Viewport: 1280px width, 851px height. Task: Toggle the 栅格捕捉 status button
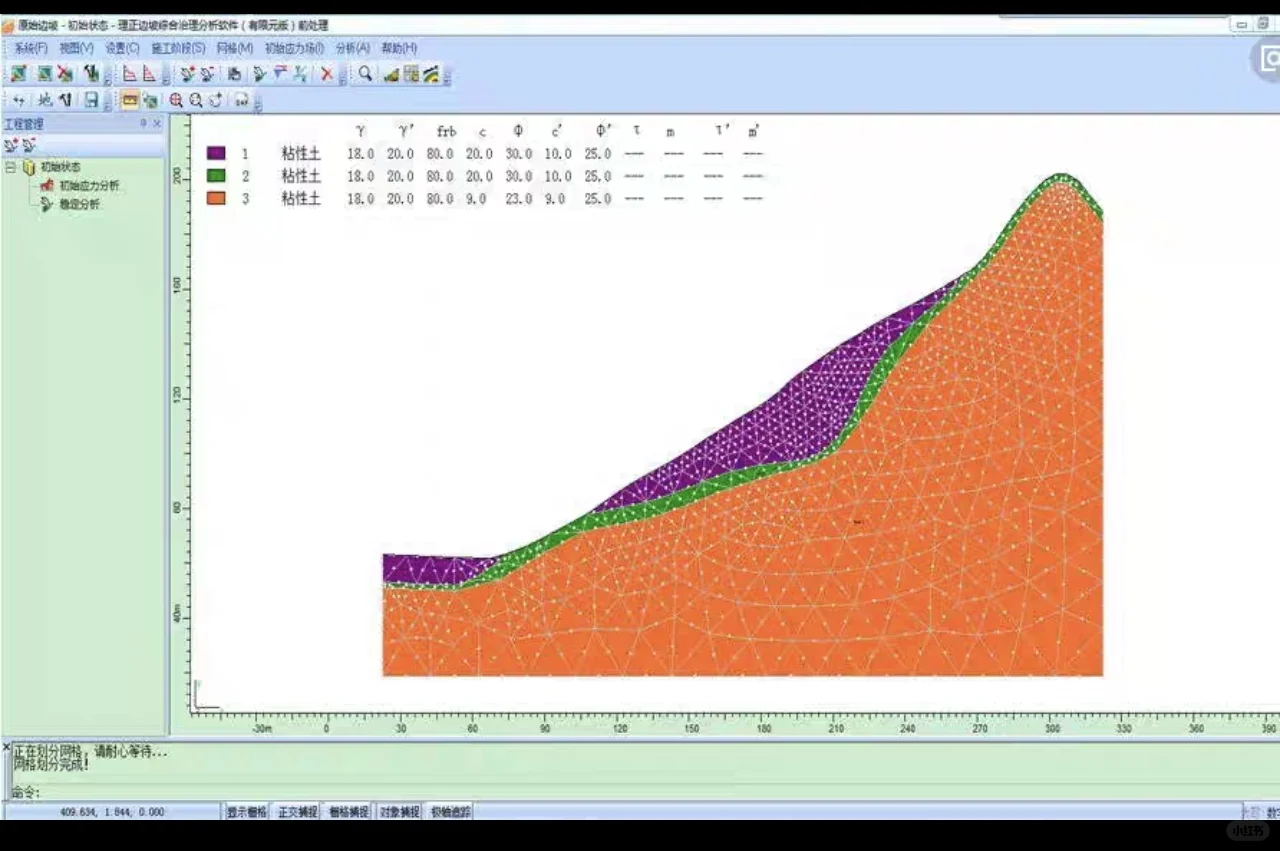tap(349, 812)
